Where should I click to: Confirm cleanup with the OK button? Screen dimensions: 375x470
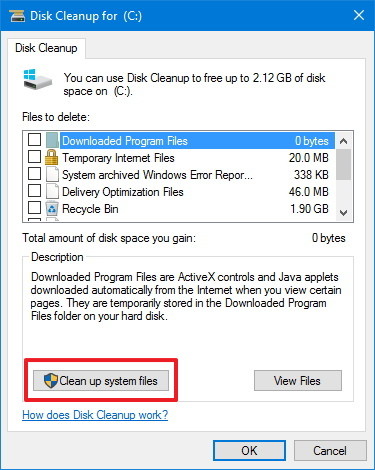click(249, 451)
